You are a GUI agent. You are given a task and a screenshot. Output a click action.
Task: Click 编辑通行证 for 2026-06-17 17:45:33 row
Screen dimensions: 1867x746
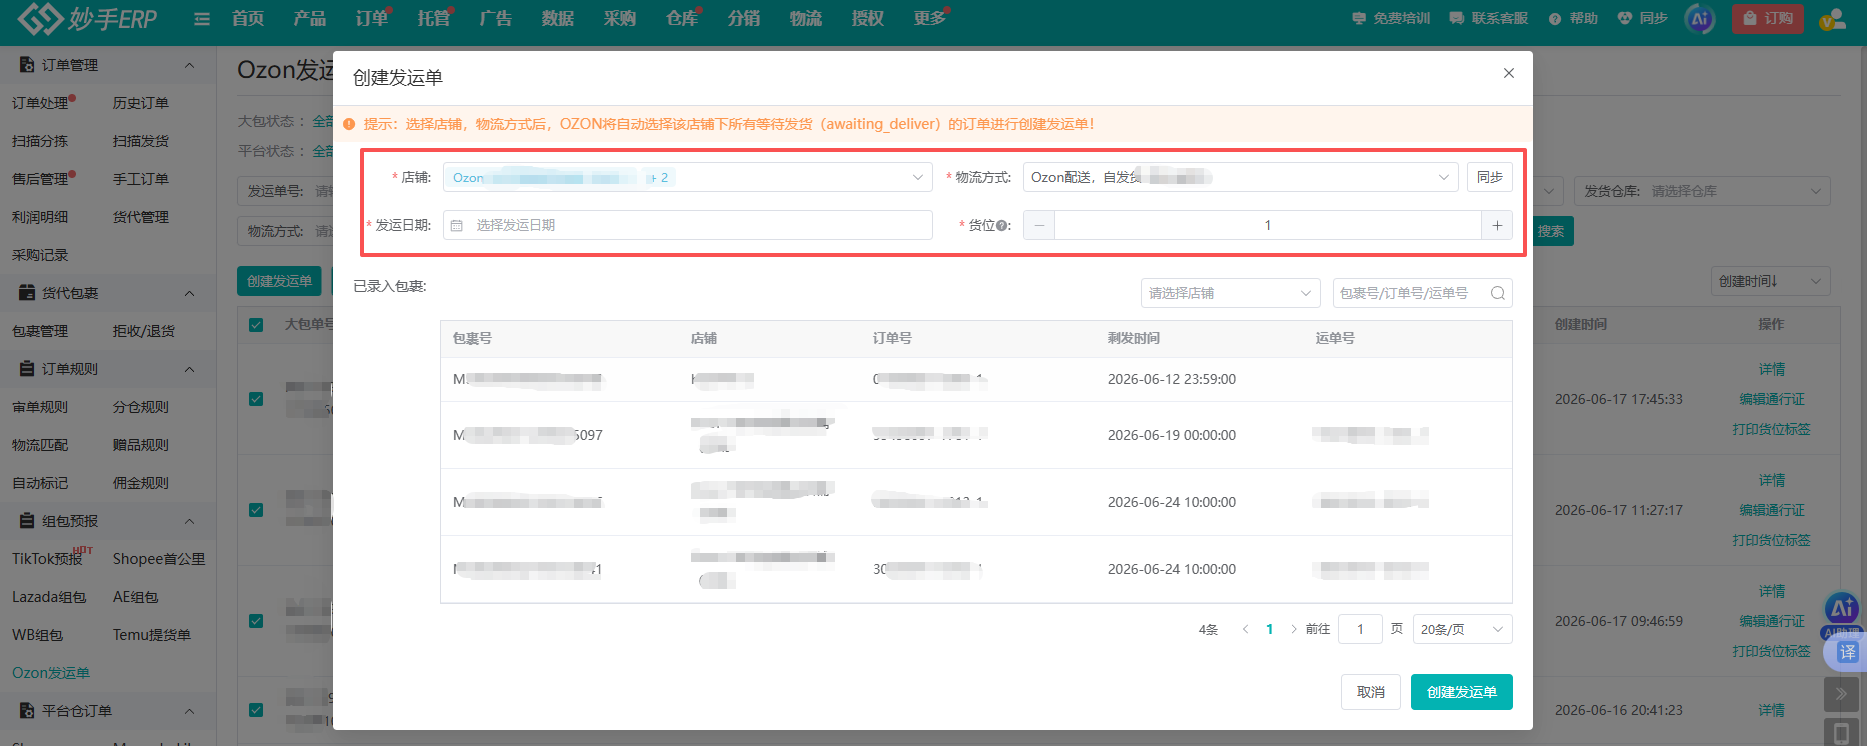click(x=1772, y=399)
